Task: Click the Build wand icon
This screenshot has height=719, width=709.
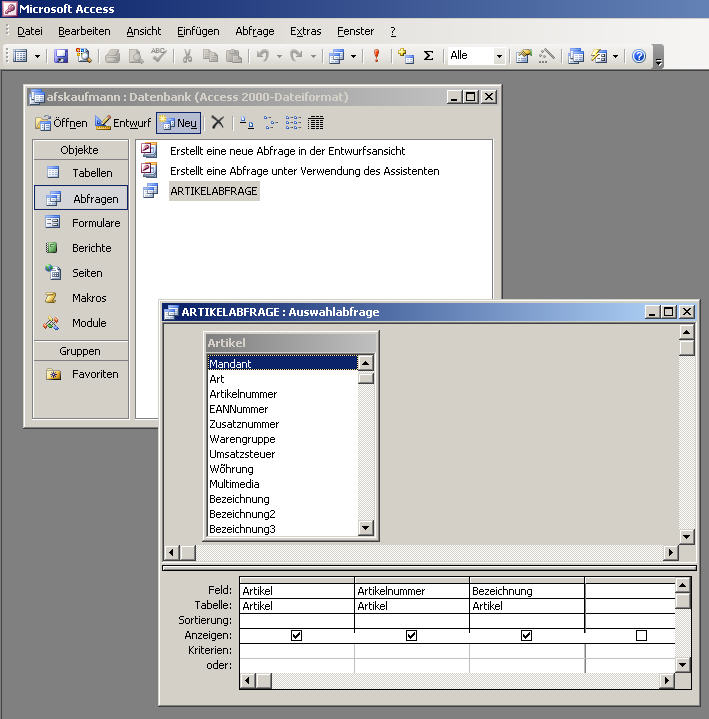Action: coord(546,56)
